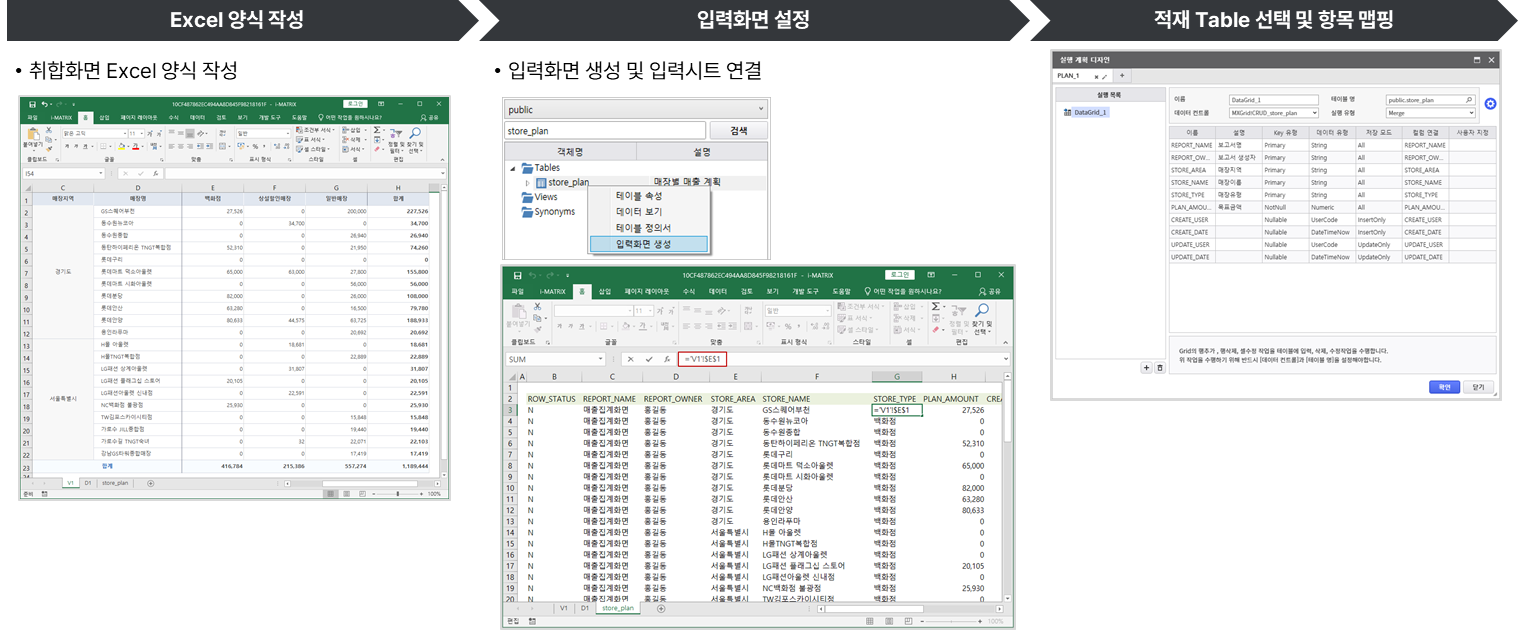Close the PLAN_1 tab with x icon
Screen dimensions: 1518x630
pos(1096,77)
